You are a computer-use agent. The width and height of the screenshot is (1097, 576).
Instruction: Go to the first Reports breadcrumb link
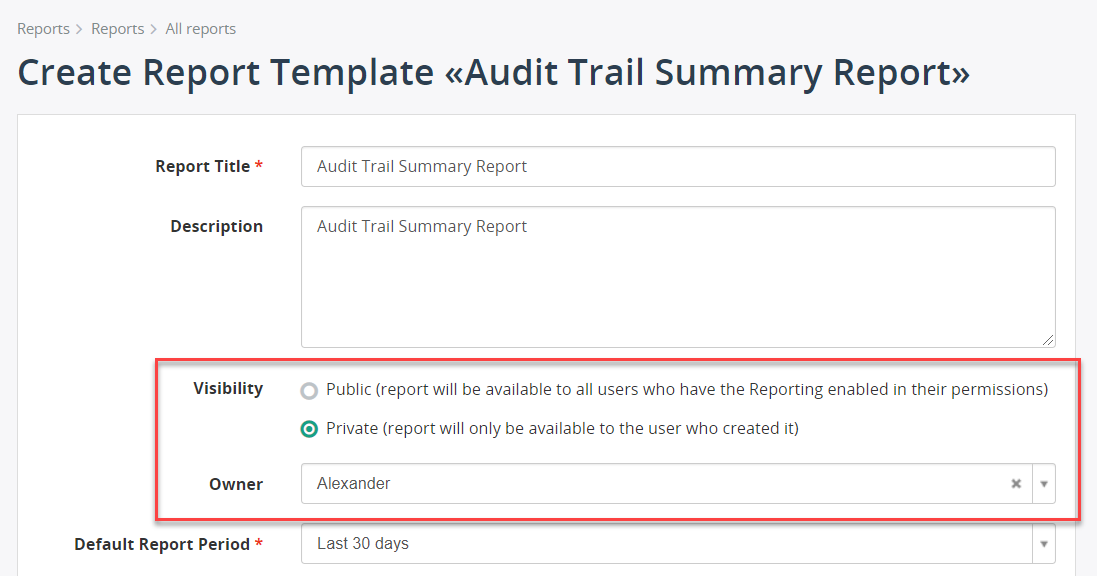(43, 29)
